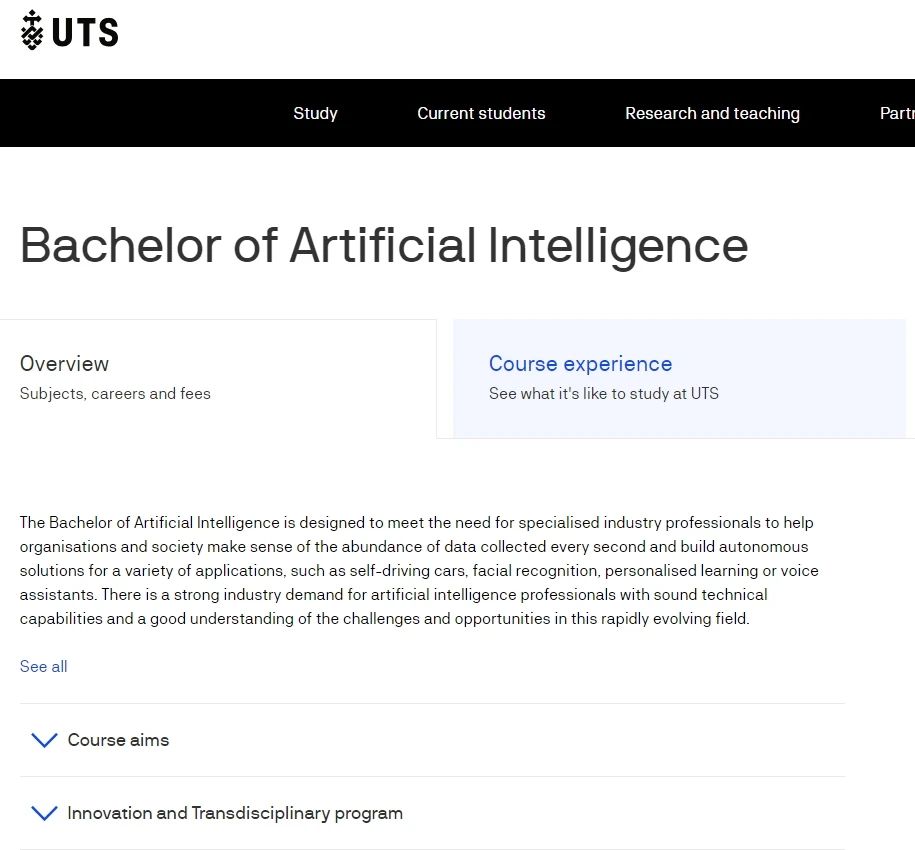This screenshot has width=915, height=850.
Task: Click the UTS wordmark in header
Action: (x=85, y=32)
